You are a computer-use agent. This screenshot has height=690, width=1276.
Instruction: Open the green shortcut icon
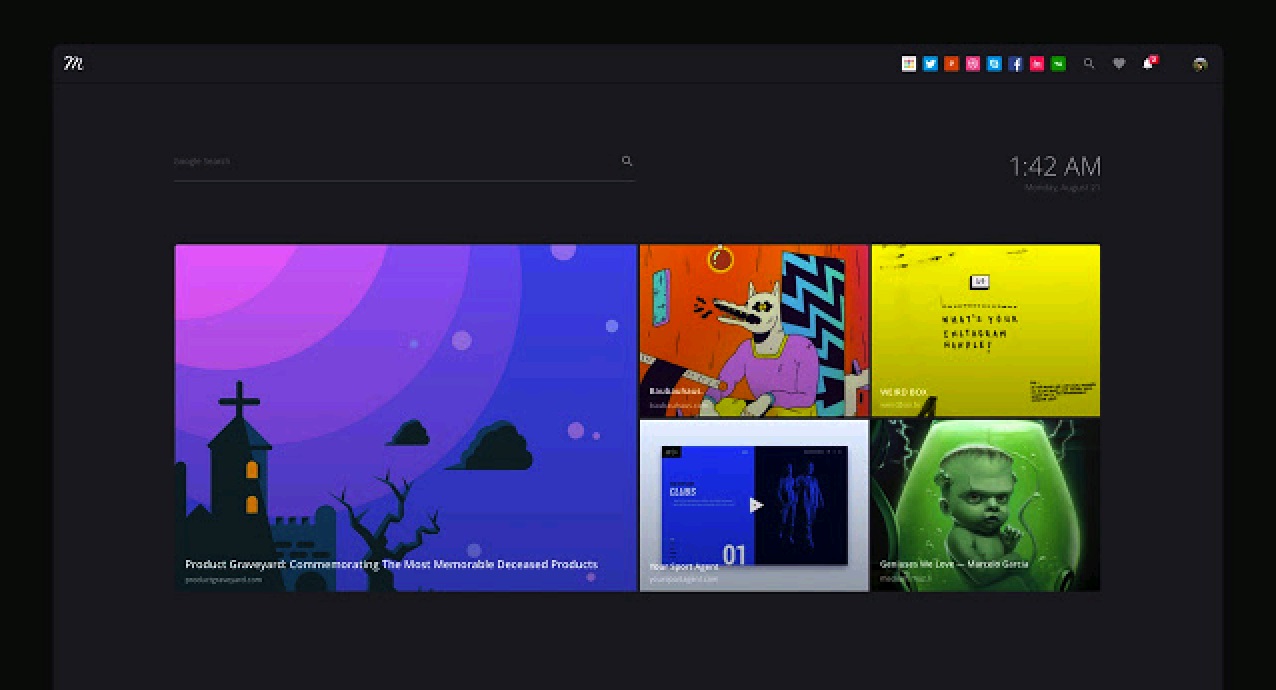point(1058,64)
